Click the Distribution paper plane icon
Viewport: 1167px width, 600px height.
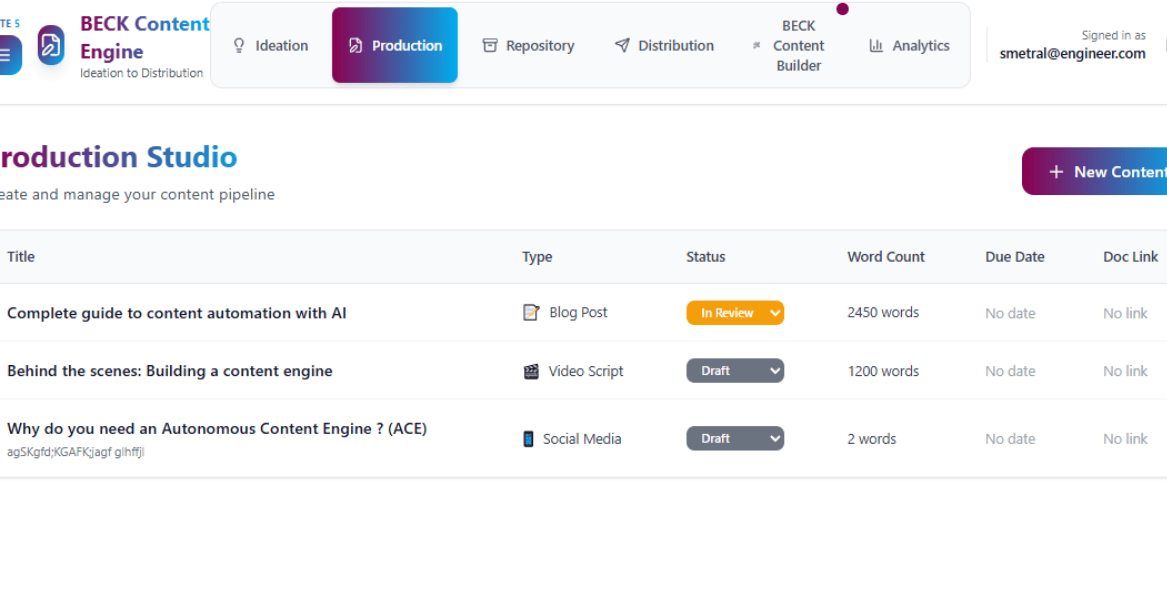622,46
